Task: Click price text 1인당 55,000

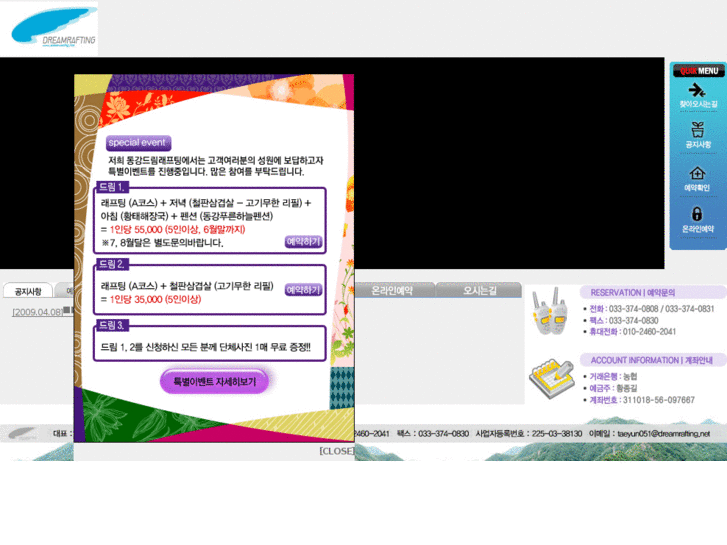Action: (136, 229)
